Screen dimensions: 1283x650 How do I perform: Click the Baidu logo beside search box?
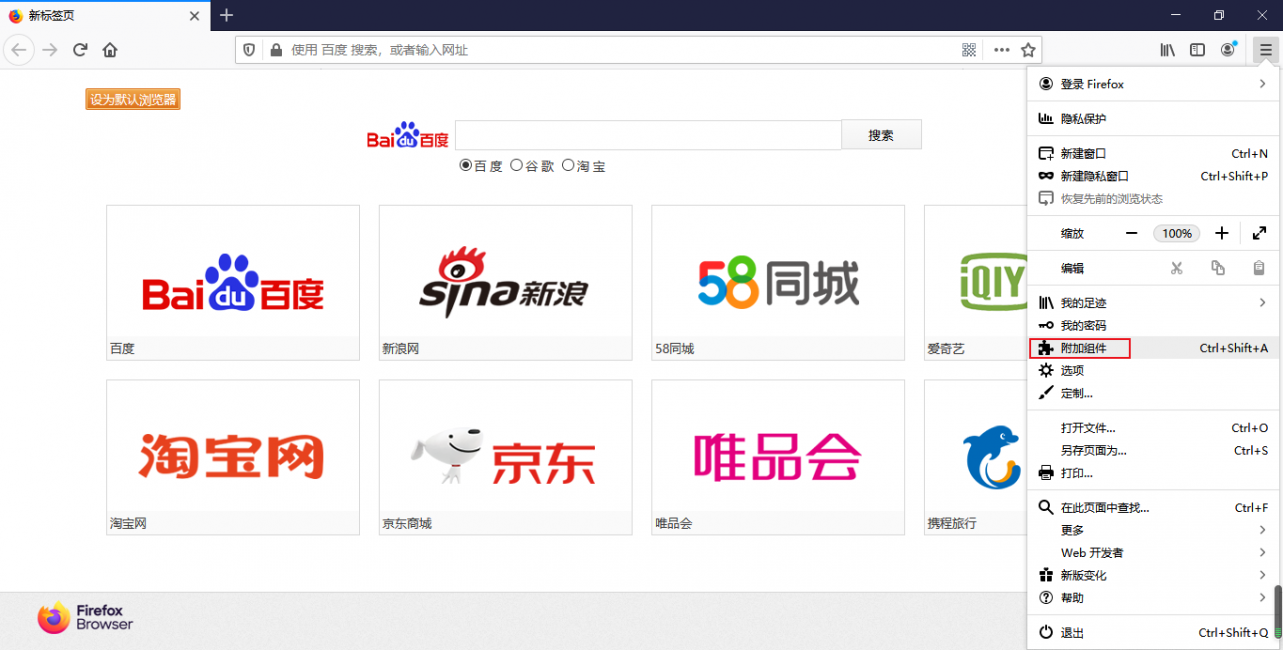coord(408,136)
